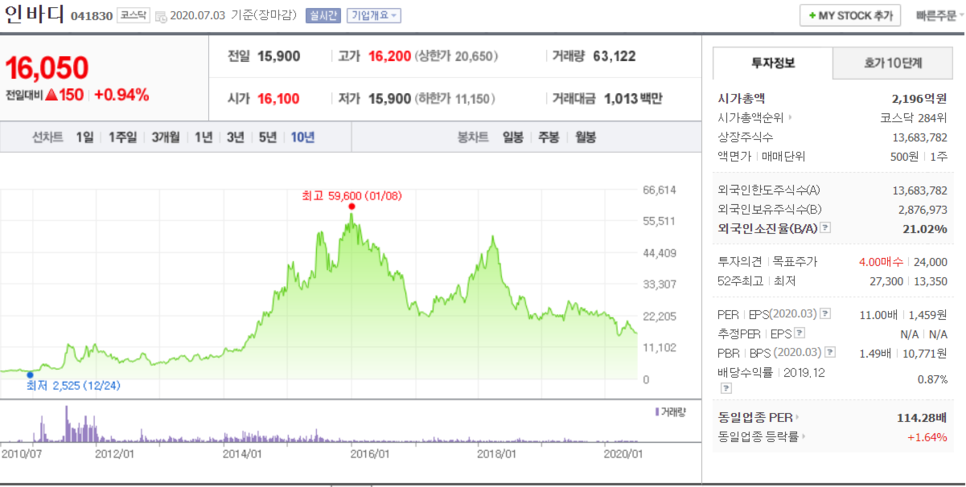Click the 코스닥 market badge

coord(134,15)
